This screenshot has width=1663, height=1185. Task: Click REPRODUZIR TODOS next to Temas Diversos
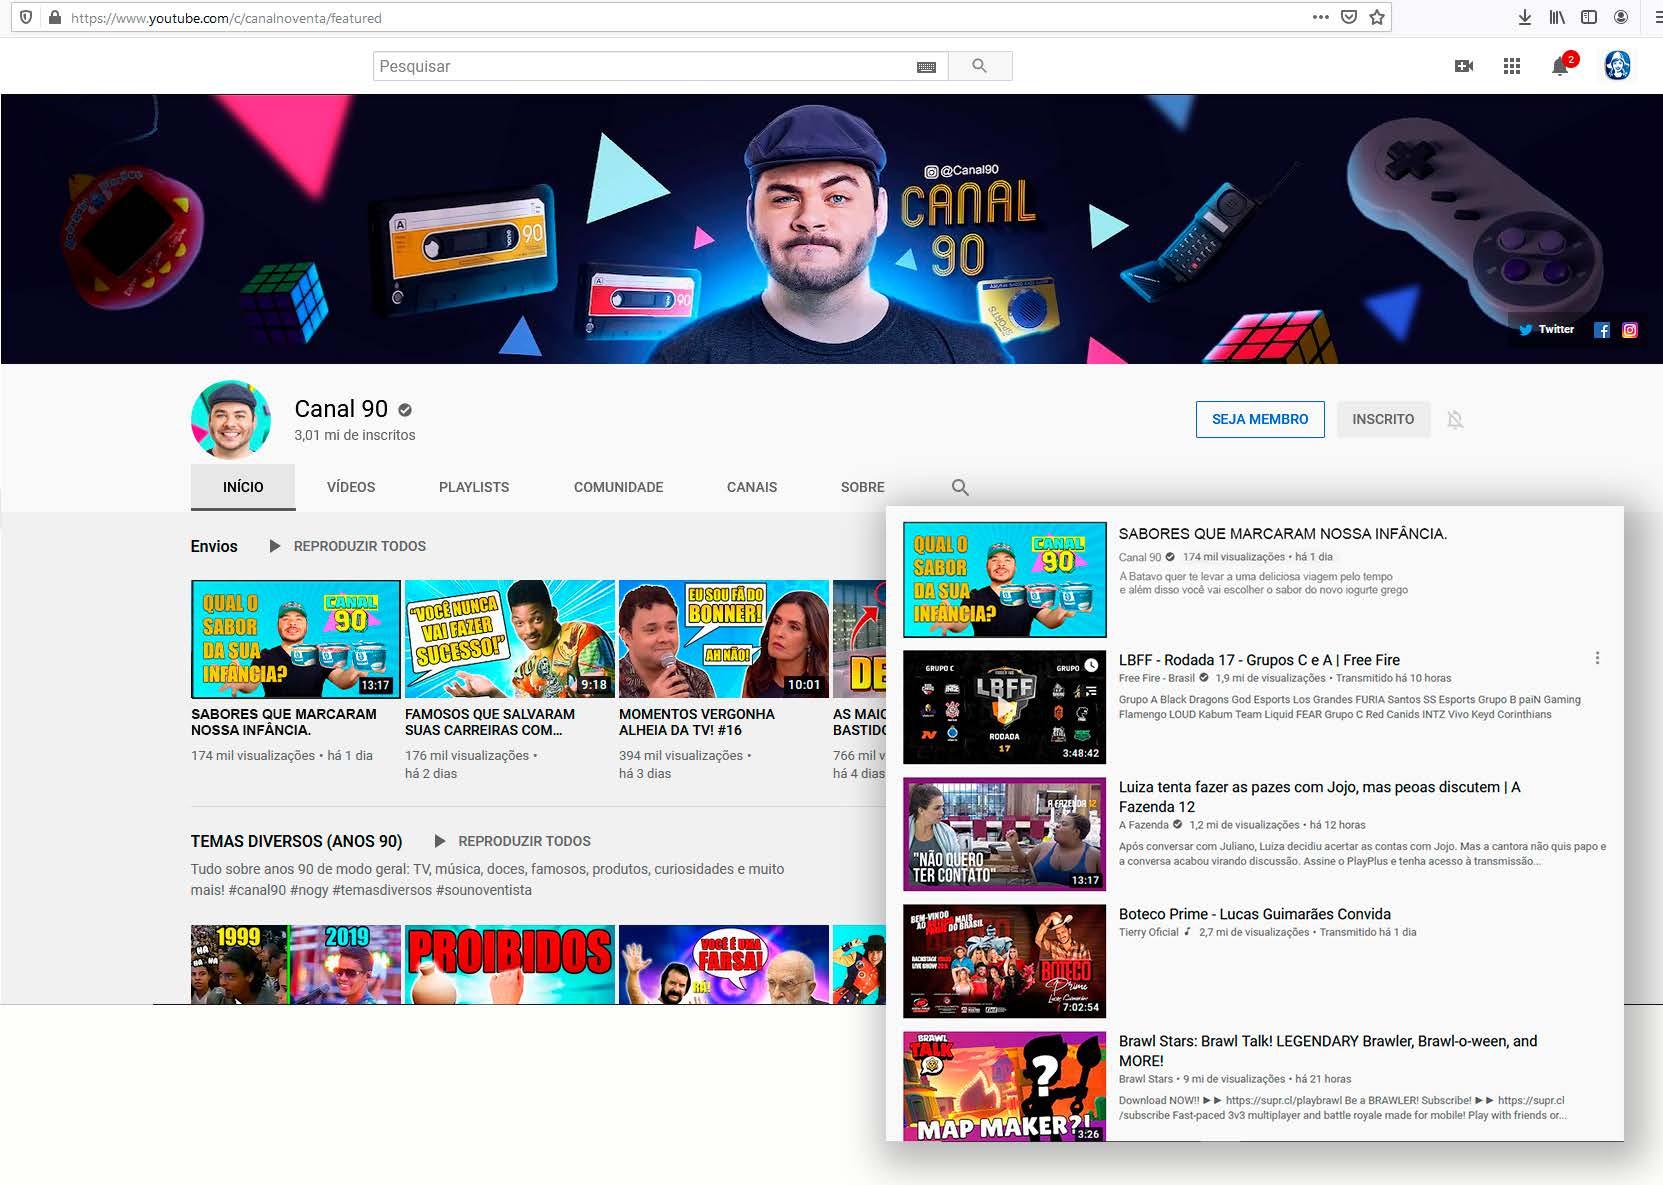[x=524, y=841]
